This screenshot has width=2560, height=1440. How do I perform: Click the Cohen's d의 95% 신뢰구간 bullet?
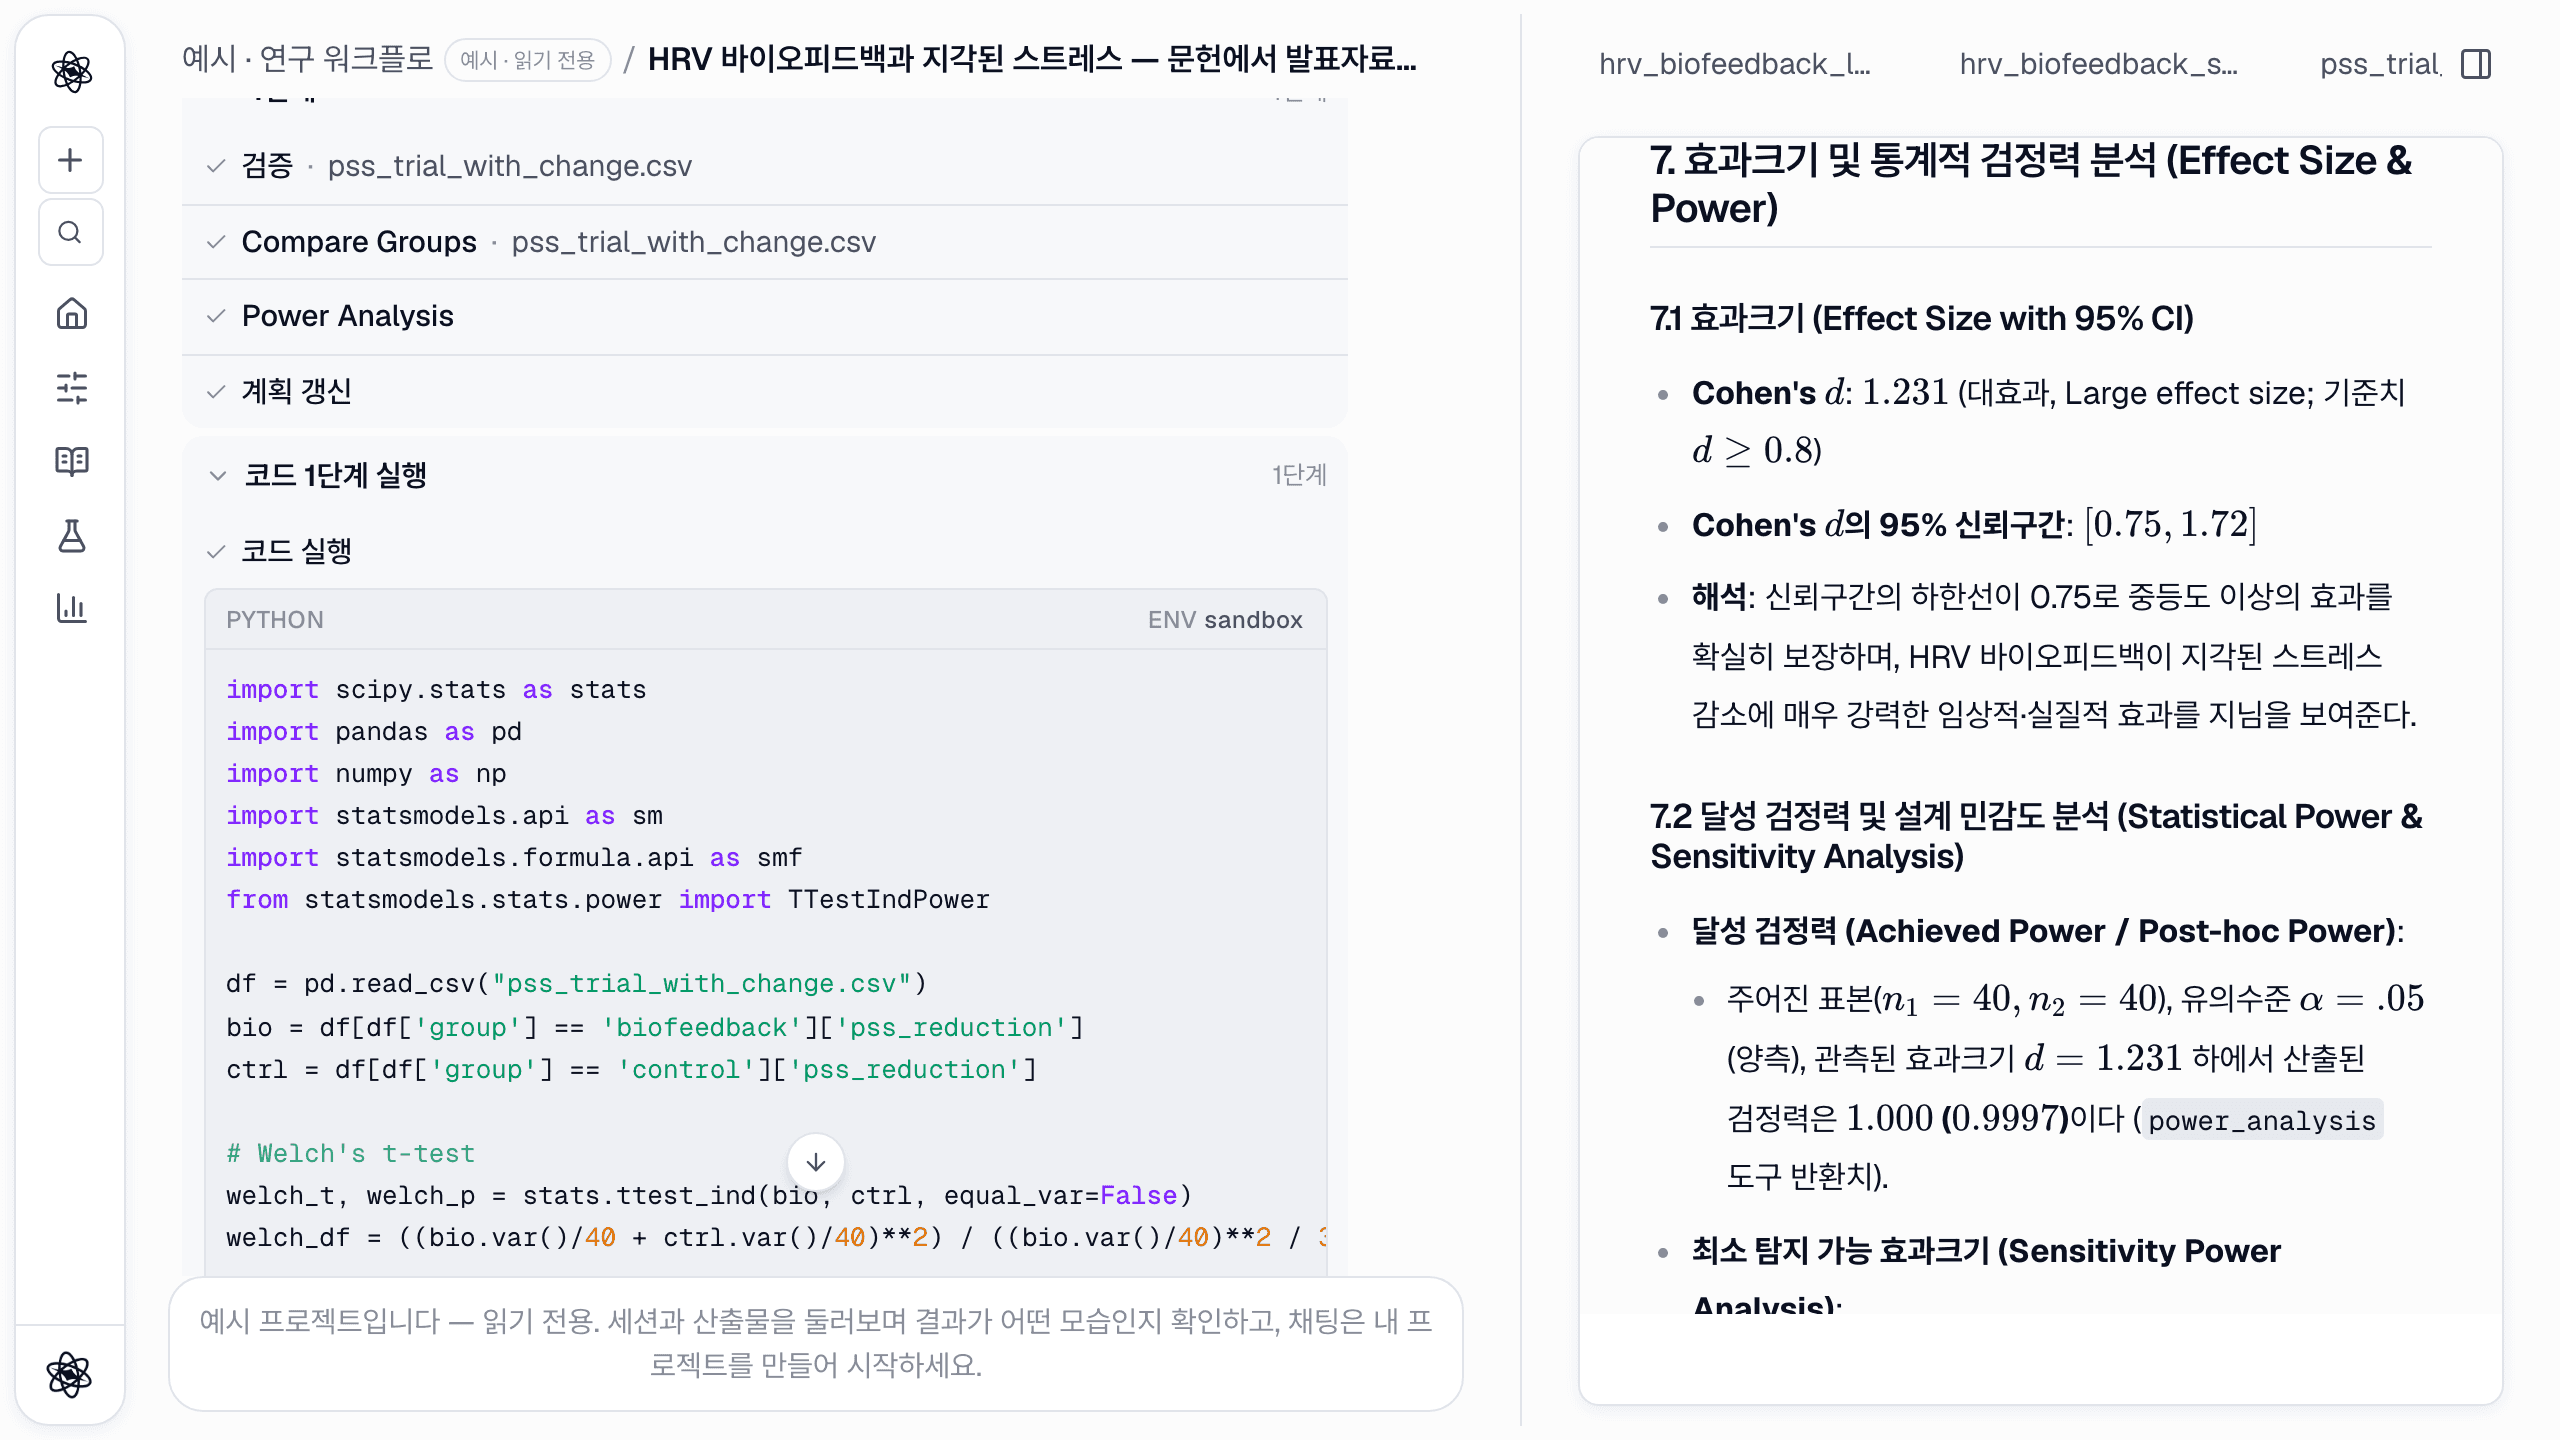tap(1974, 524)
